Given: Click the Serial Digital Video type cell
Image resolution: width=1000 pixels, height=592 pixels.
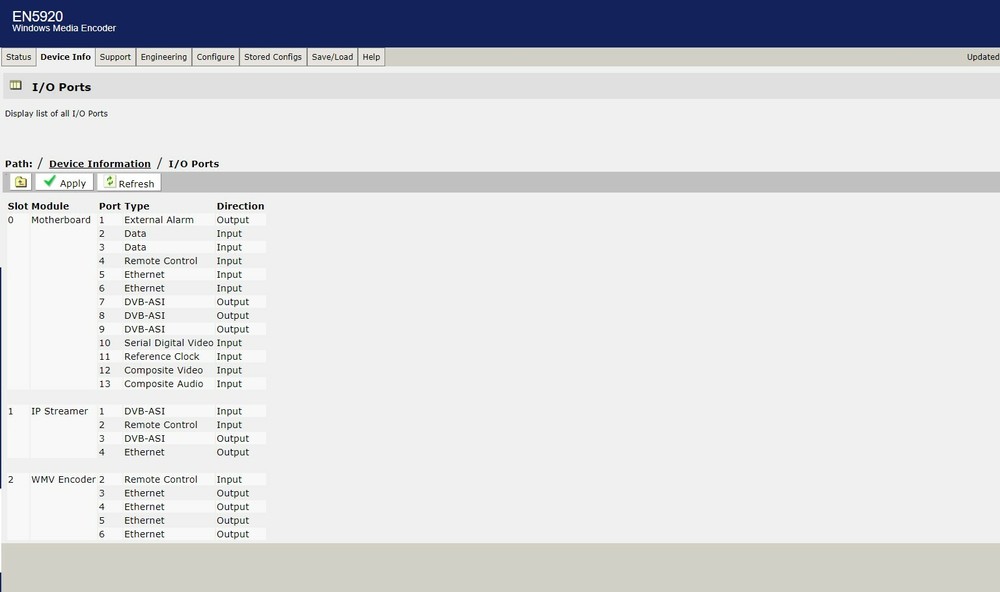Looking at the screenshot, I should pyautogui.click(x=169, y=343).
